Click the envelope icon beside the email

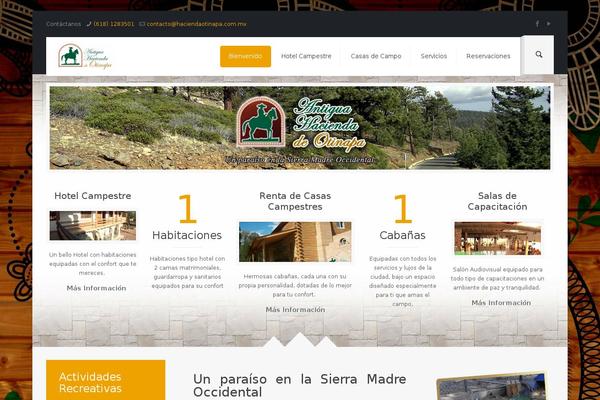click(x=142, y=24)
